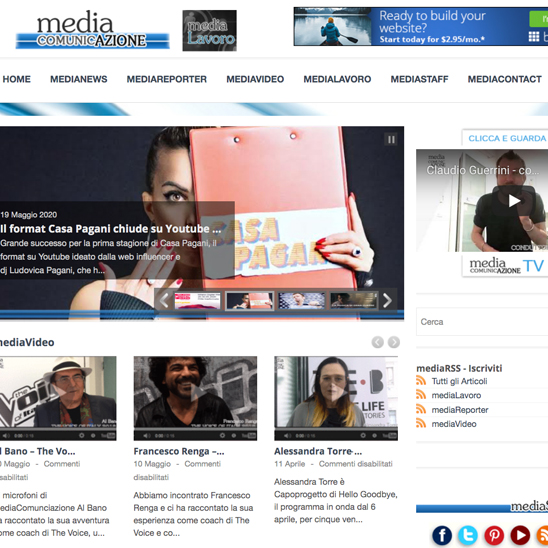Open MEDIASTAFF menu section
Image resolution: width=548 pixels, height=548 pixels.
click(419, 79)
